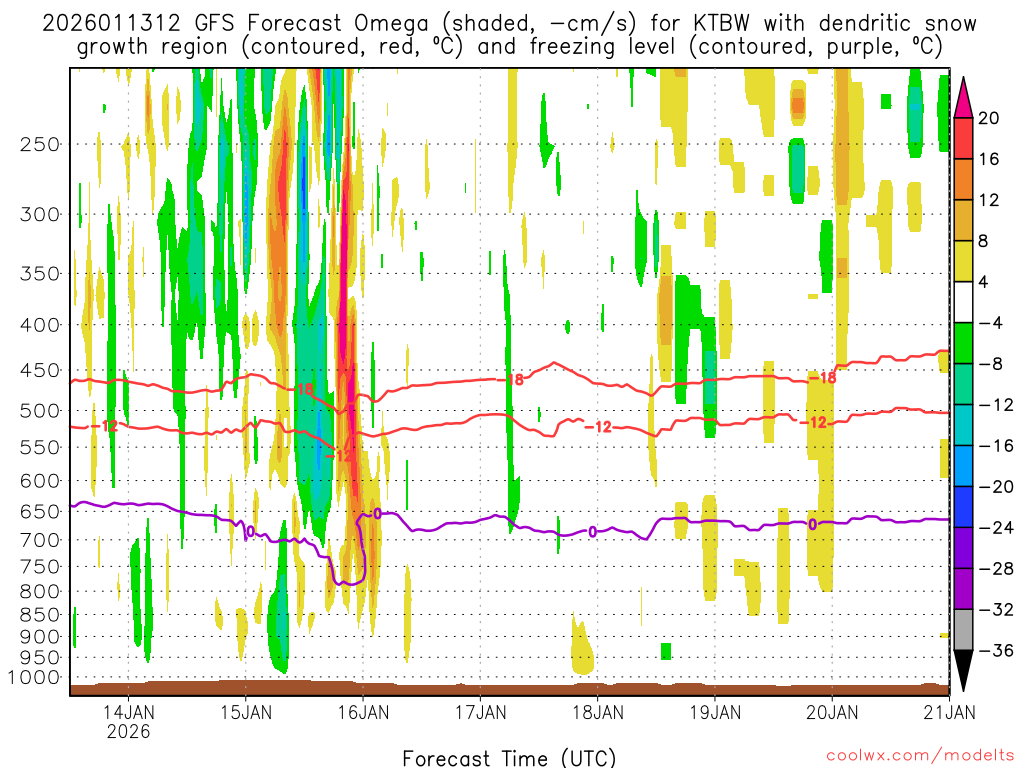Viewport: 1024px width, 768px height.
Task: Click the black downward arrow below colorbar
Action: 963,671
